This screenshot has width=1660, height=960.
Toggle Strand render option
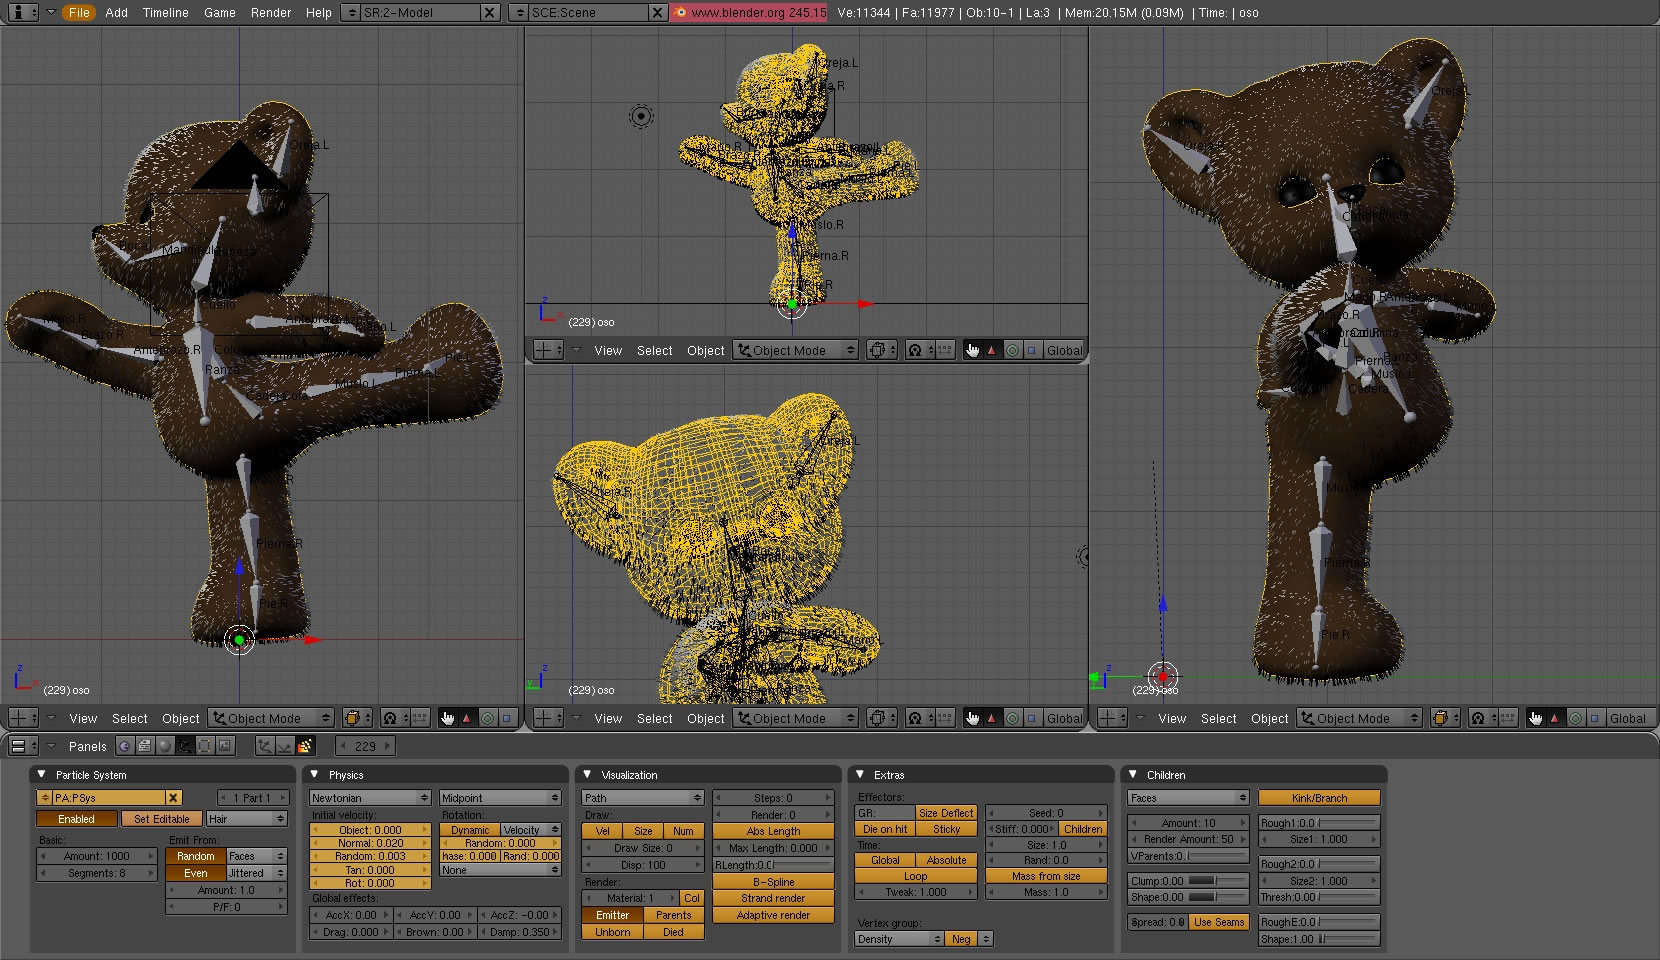[773, 899]
